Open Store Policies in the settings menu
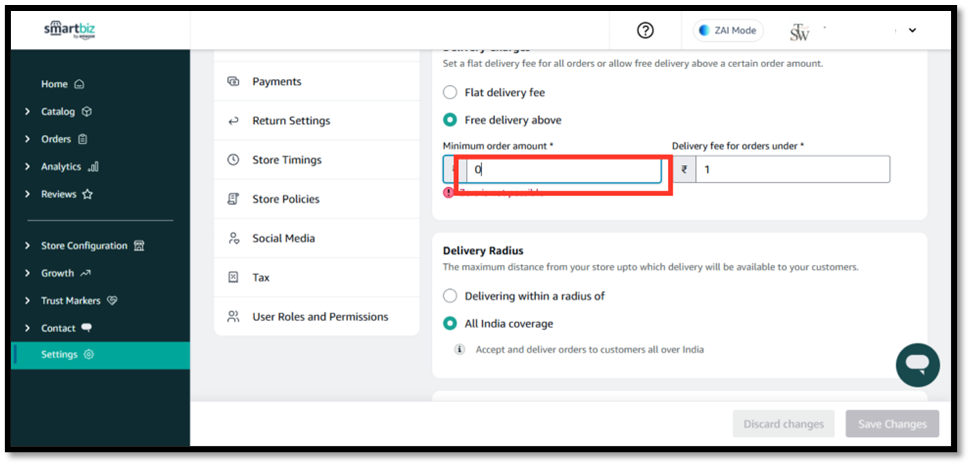The width and height of the screenshot is (970, 465). click(286, 199)
